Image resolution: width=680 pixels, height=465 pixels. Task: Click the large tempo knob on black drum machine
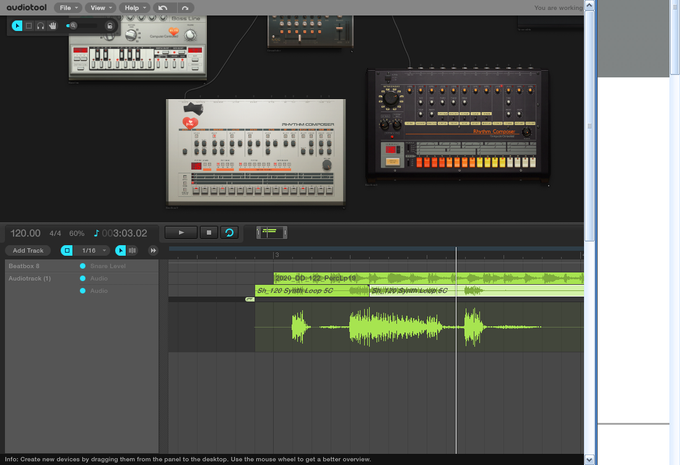point(390,98)
